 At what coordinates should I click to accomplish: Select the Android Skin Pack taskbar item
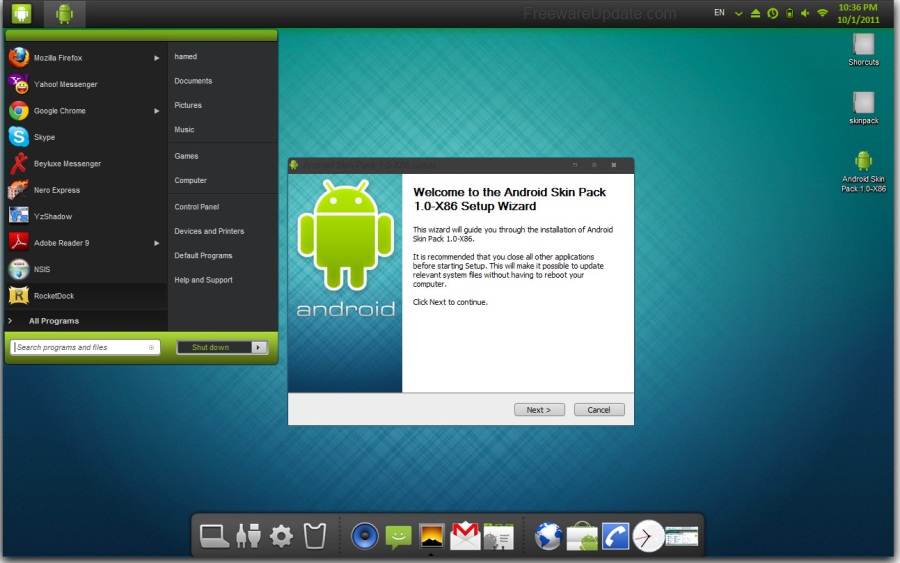point(64,14)
